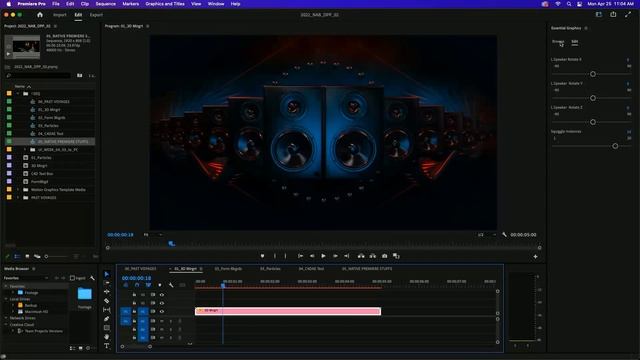640x360 pixels.
Task: Enable the Ingest checkbox in Media Browser
Action: (72, 278)
